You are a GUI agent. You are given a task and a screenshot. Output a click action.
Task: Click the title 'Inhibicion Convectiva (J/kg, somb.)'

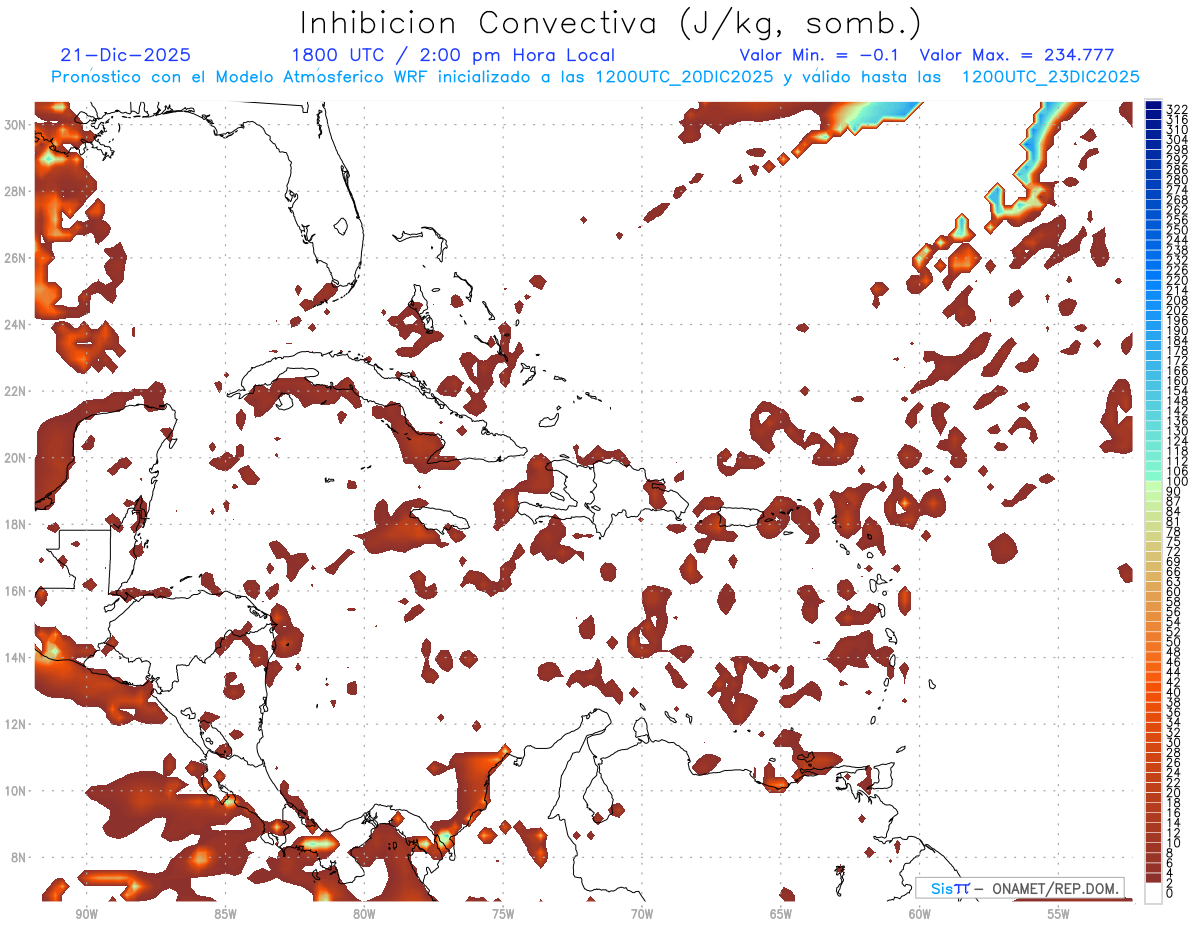(611, 23)
